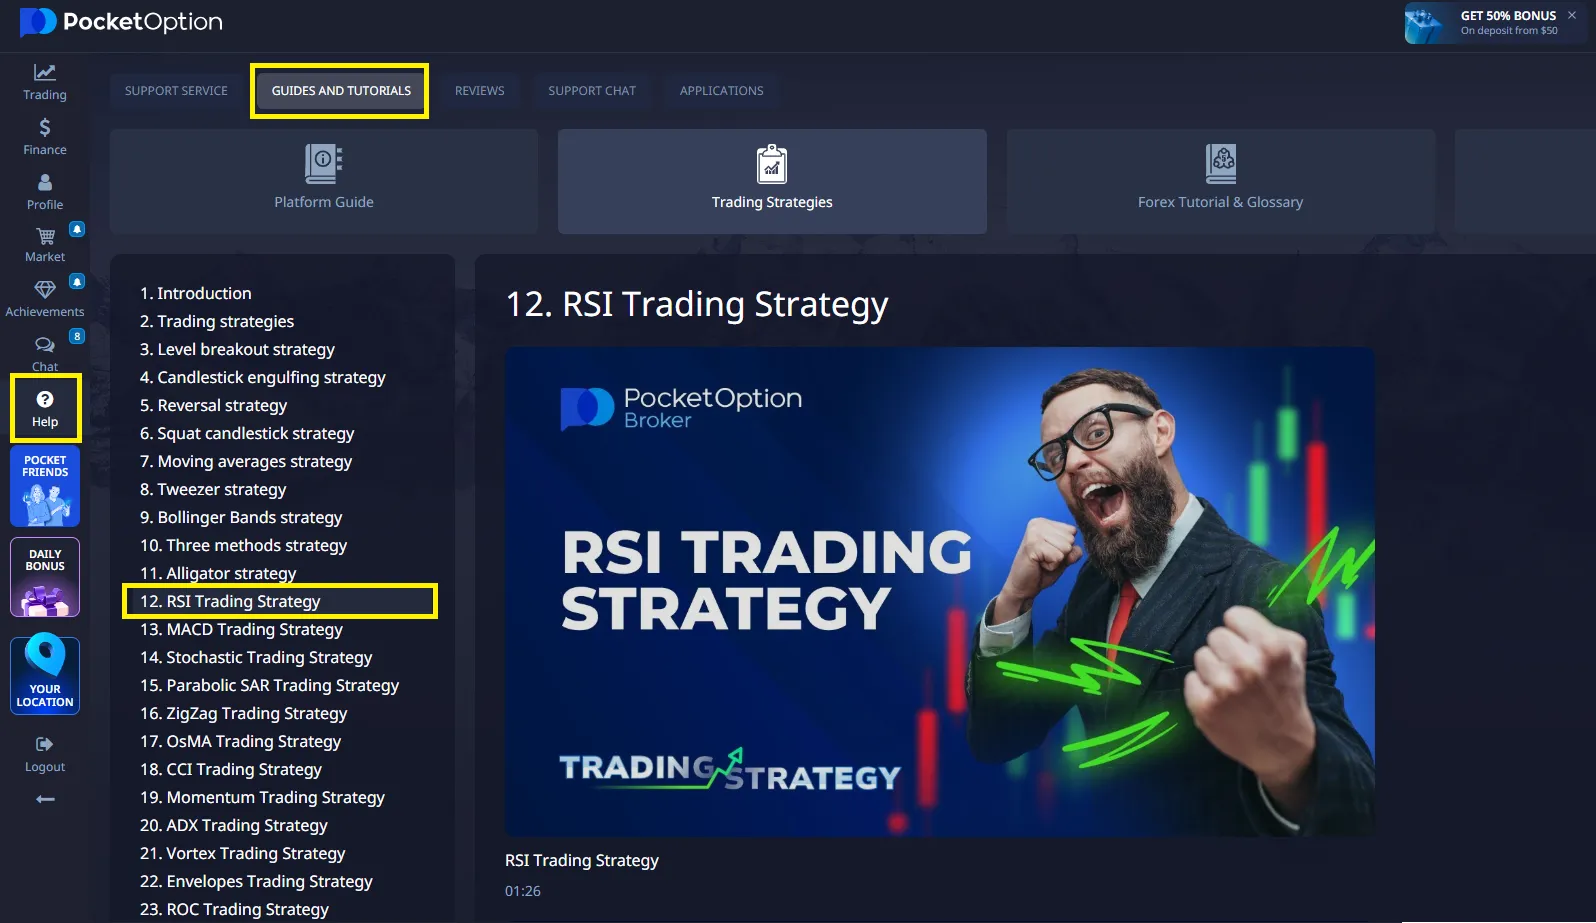Select 16. ZigZag Trading Strategy

(244, 713)
